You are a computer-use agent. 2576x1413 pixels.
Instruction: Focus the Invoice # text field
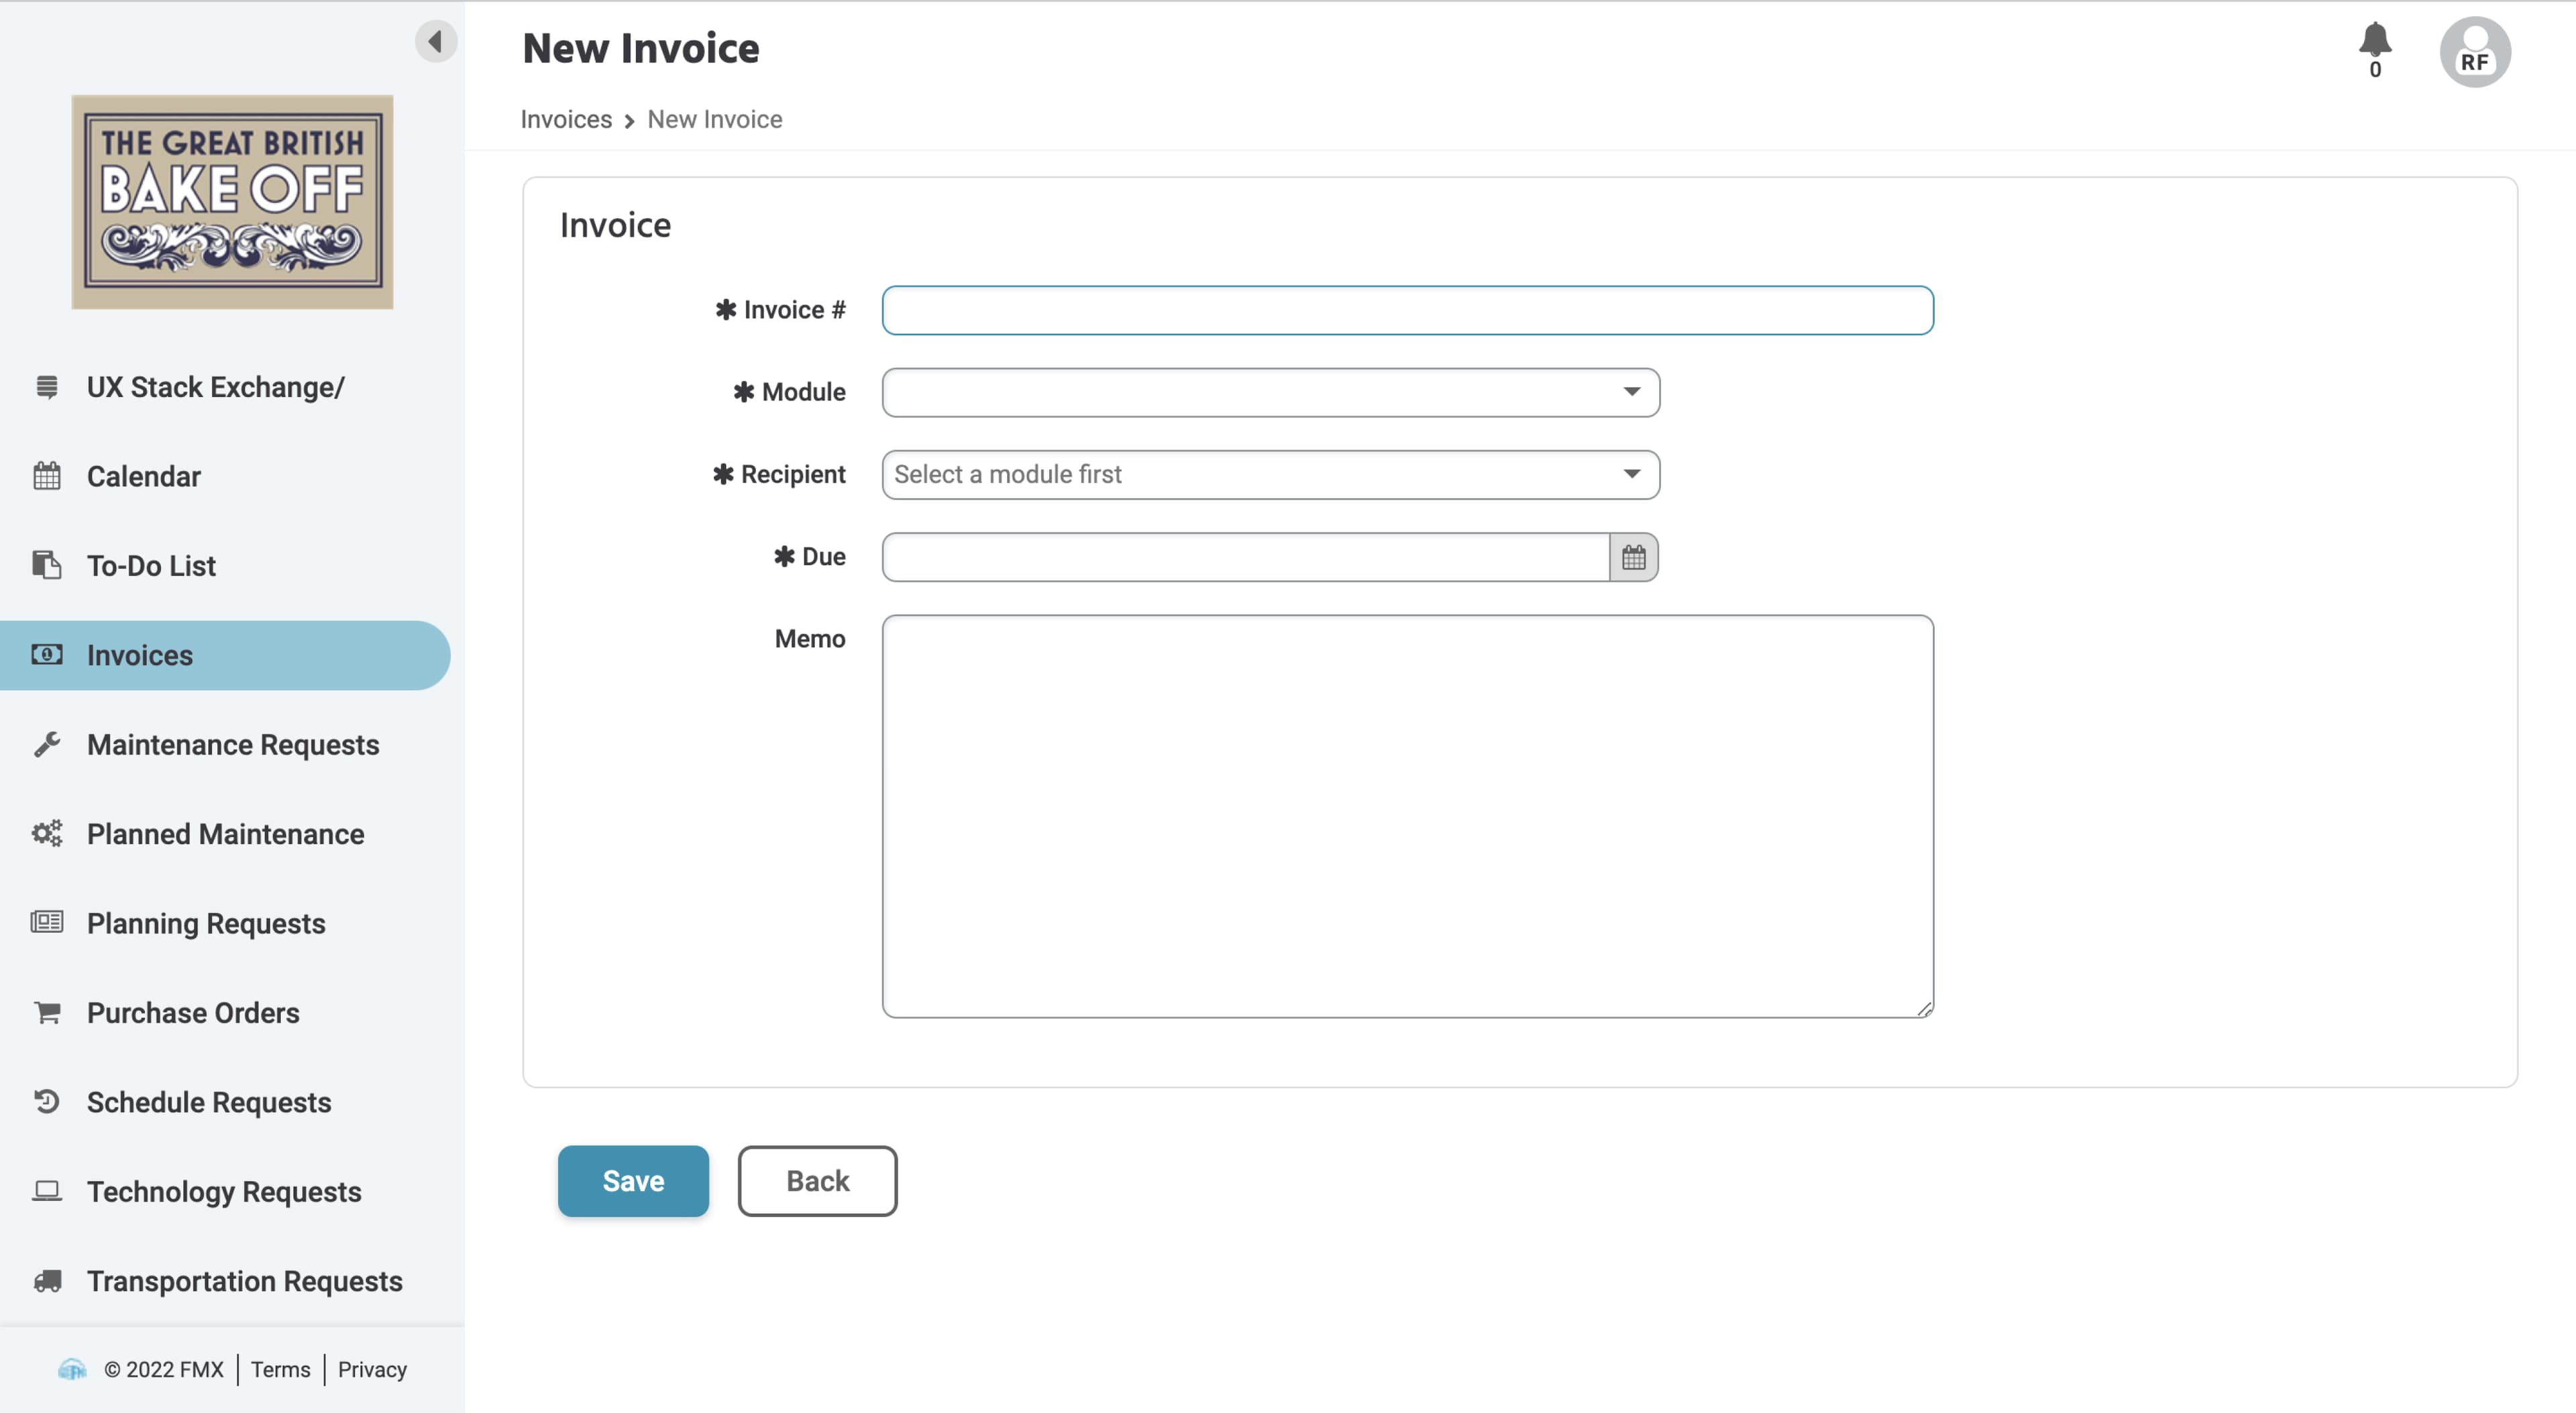(x=1407, y=310)
